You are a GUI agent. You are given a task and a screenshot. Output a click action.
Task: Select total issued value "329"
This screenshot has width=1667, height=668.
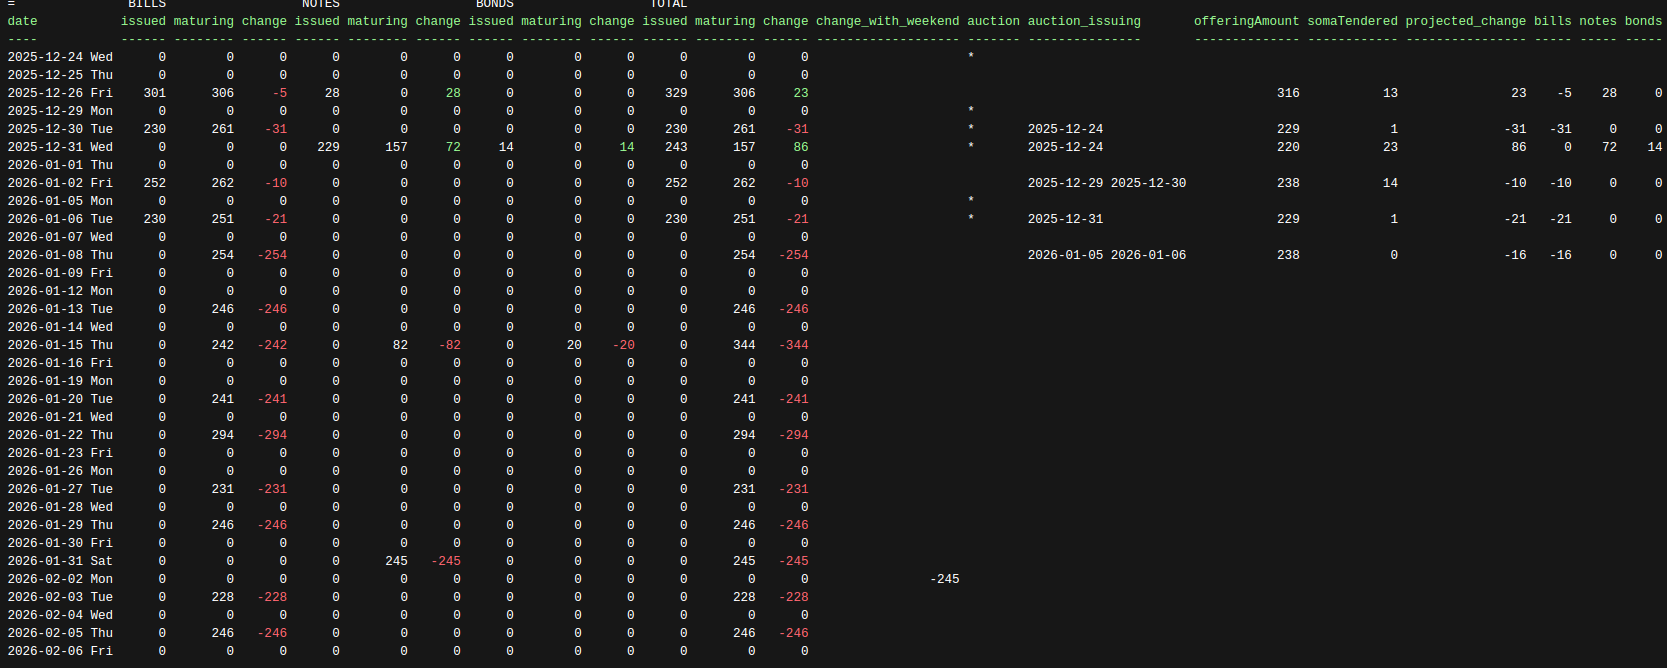coord(676,93)
